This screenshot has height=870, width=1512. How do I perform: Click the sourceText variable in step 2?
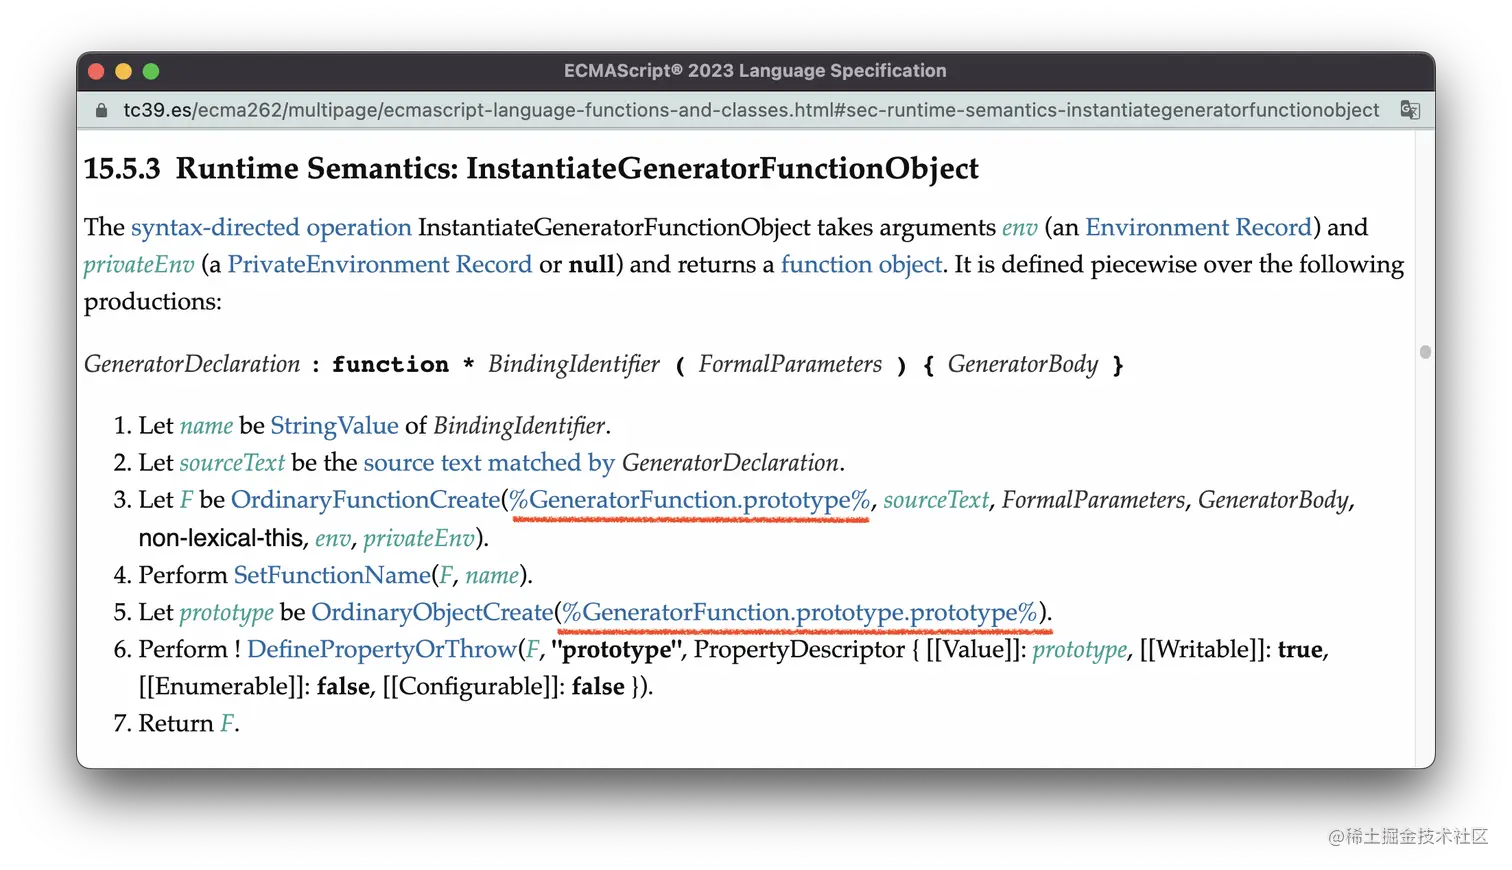coord(232,463)
